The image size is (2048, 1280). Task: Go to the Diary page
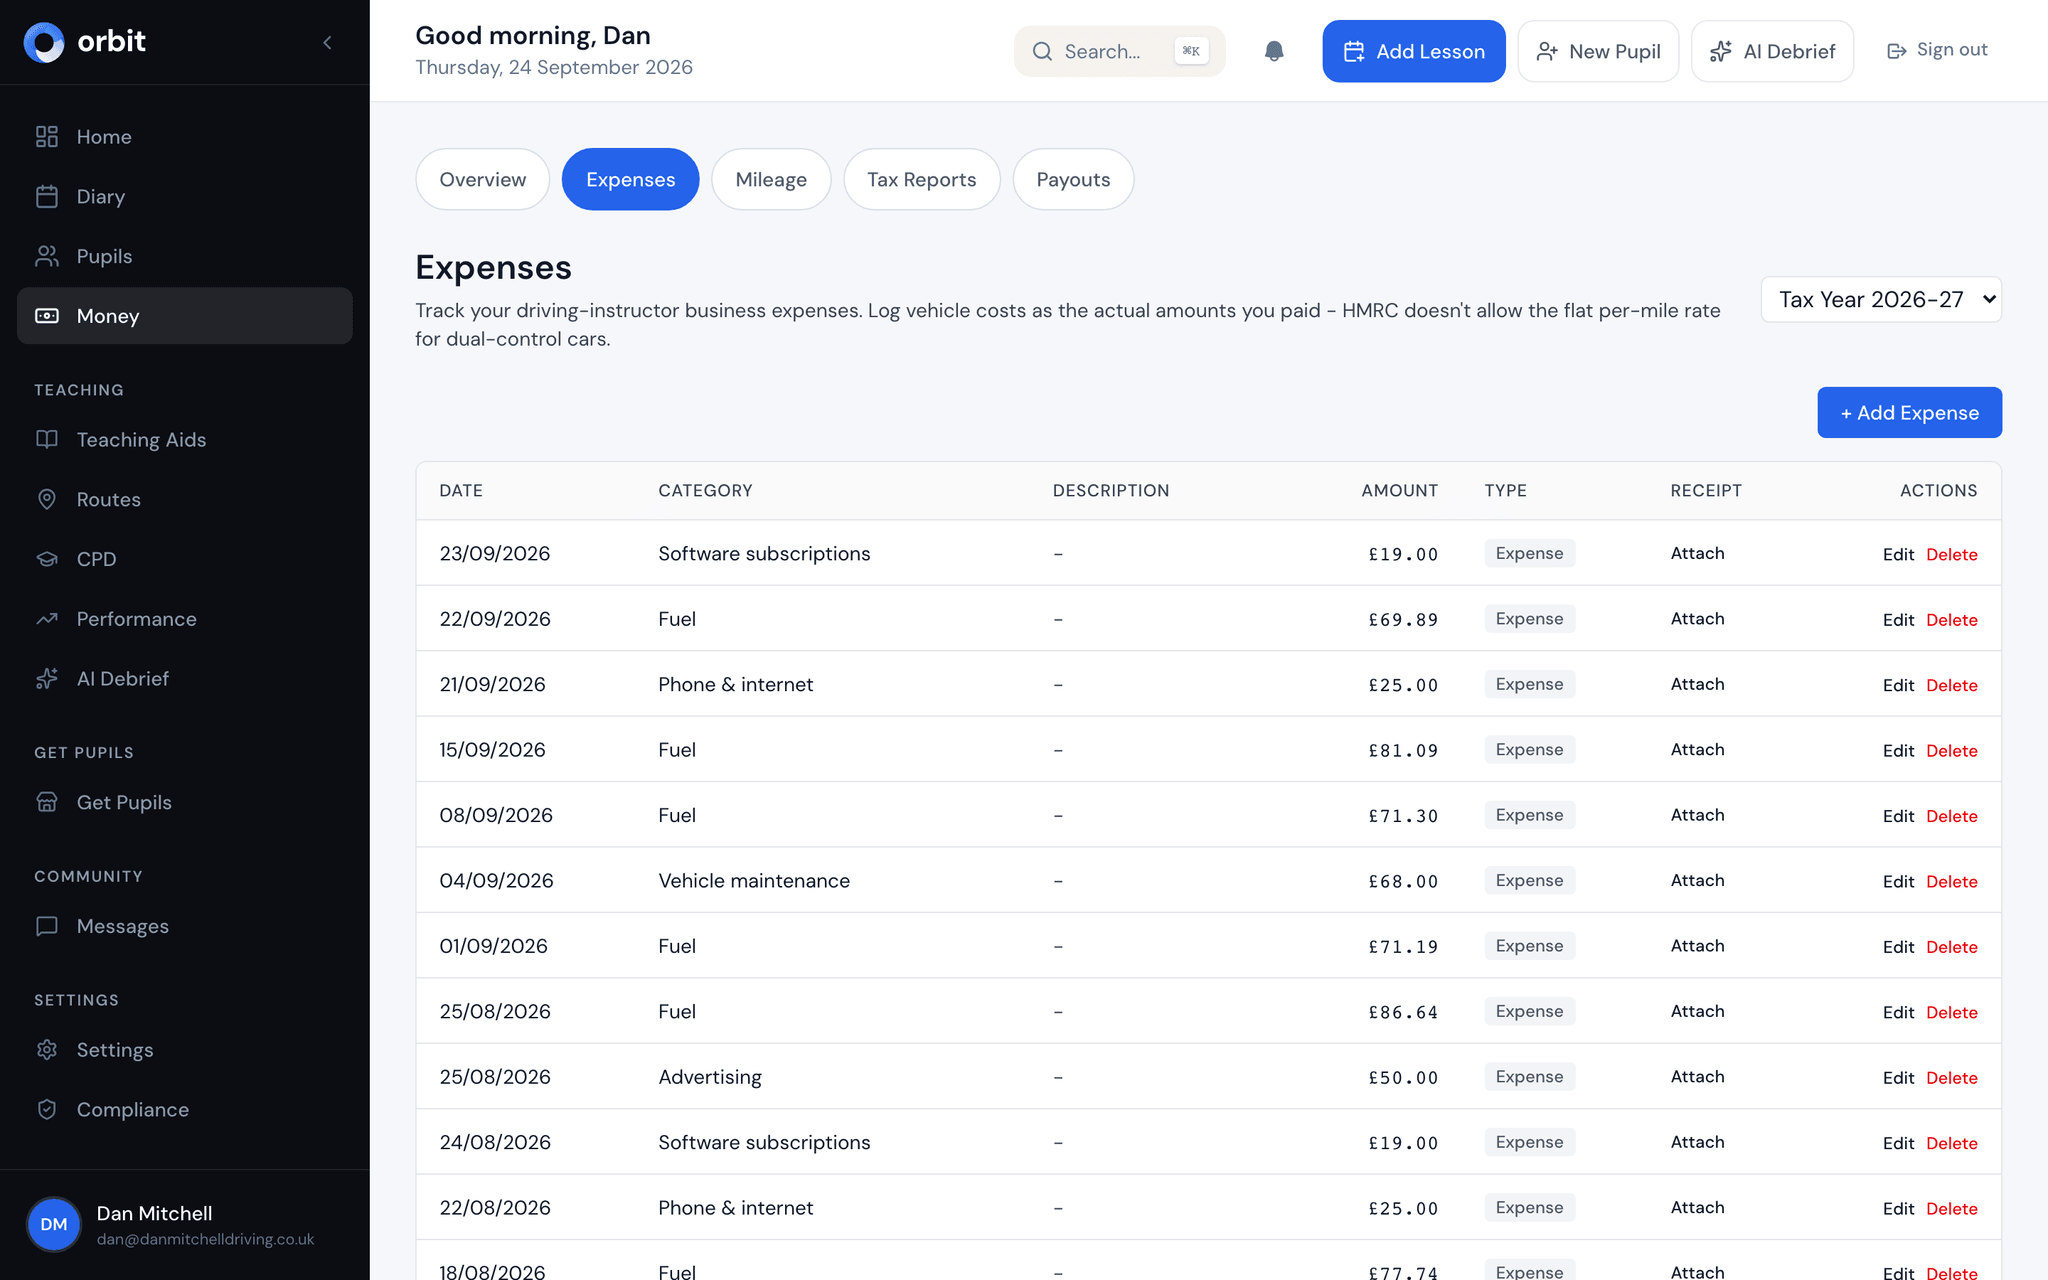(185, 197)
